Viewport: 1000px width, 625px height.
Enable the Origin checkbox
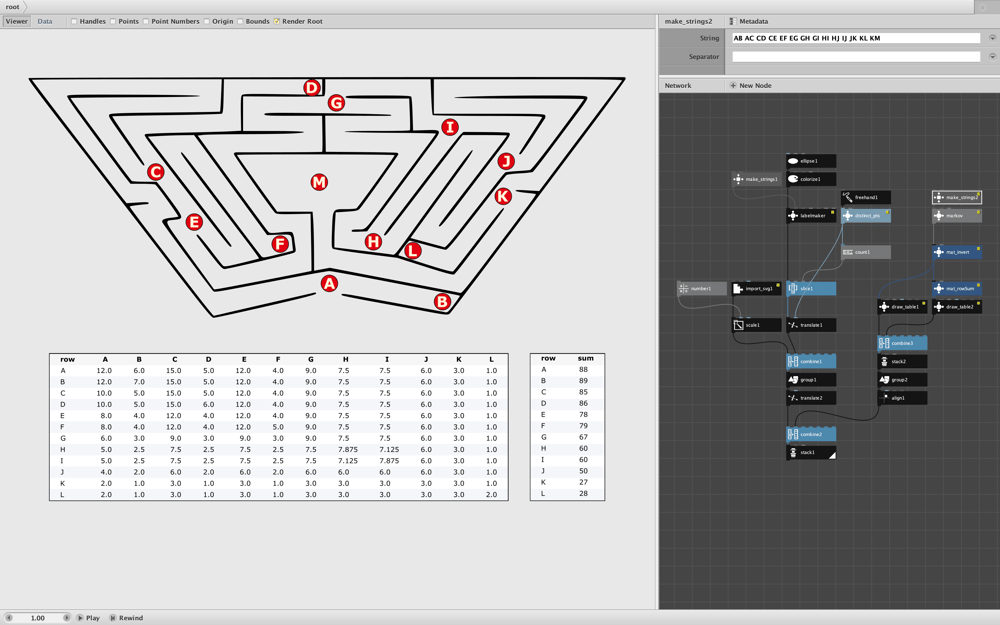tap(207, 21)
